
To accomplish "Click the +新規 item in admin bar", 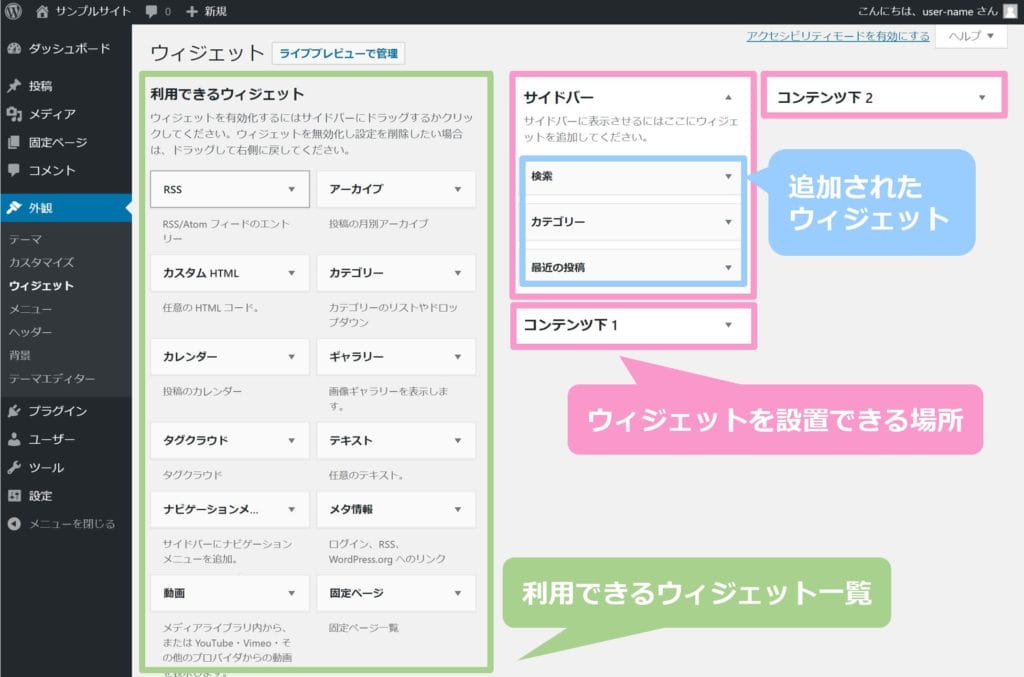I will (207, 12).
